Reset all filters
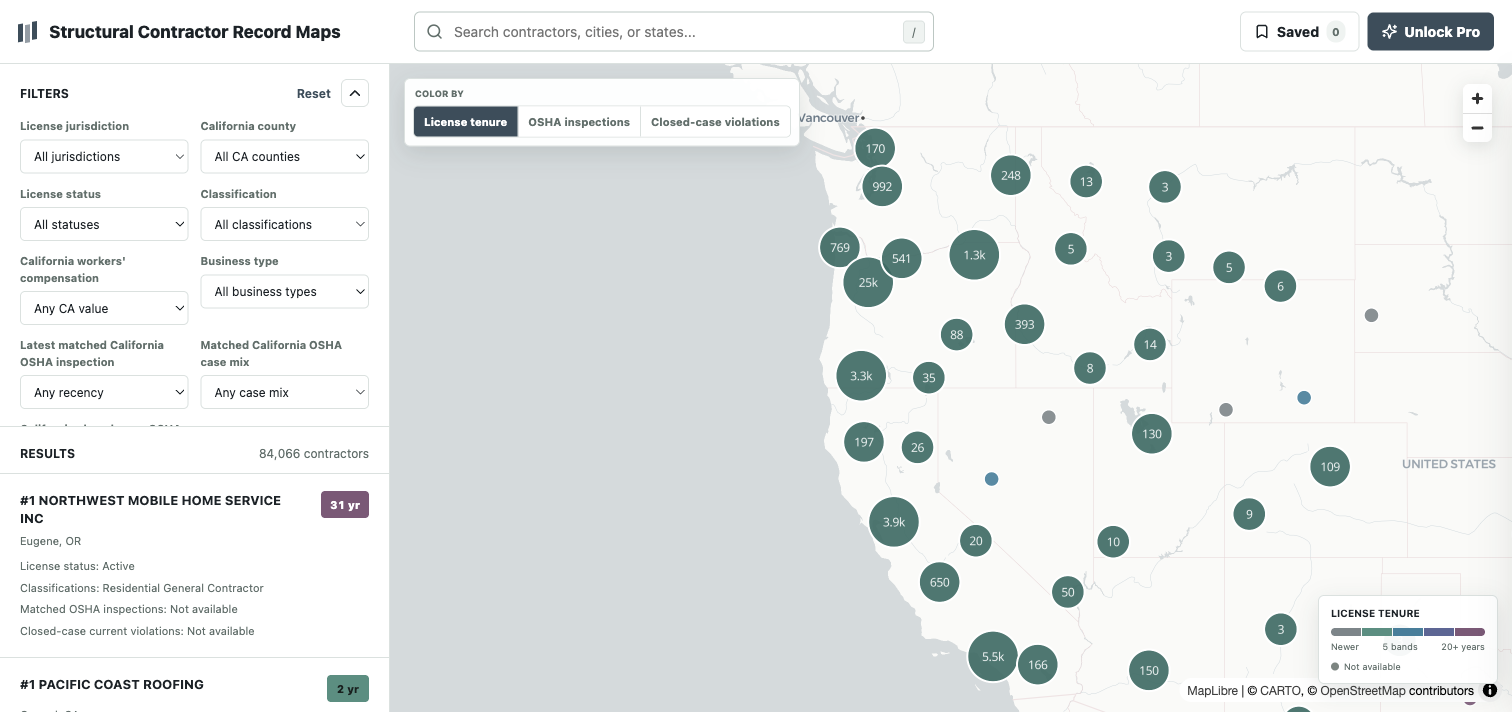Viewport: 1512px width, 712px height. [313, 93]
